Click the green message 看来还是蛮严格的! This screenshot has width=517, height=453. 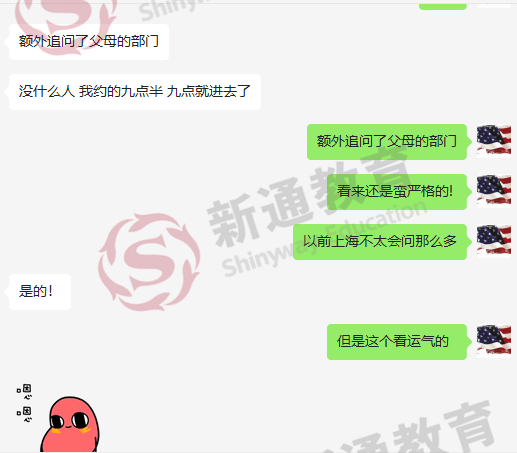click(x=397, y=192)
